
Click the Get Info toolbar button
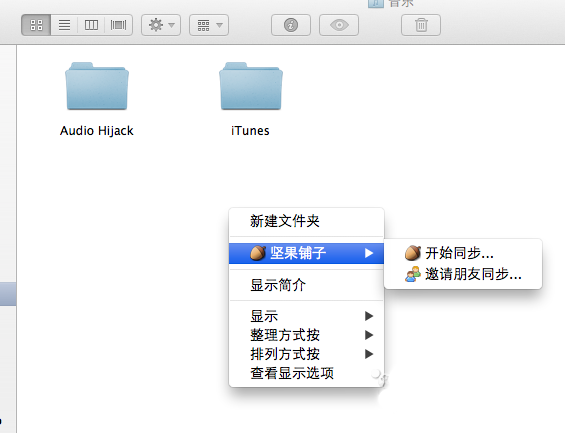(291, 25)
